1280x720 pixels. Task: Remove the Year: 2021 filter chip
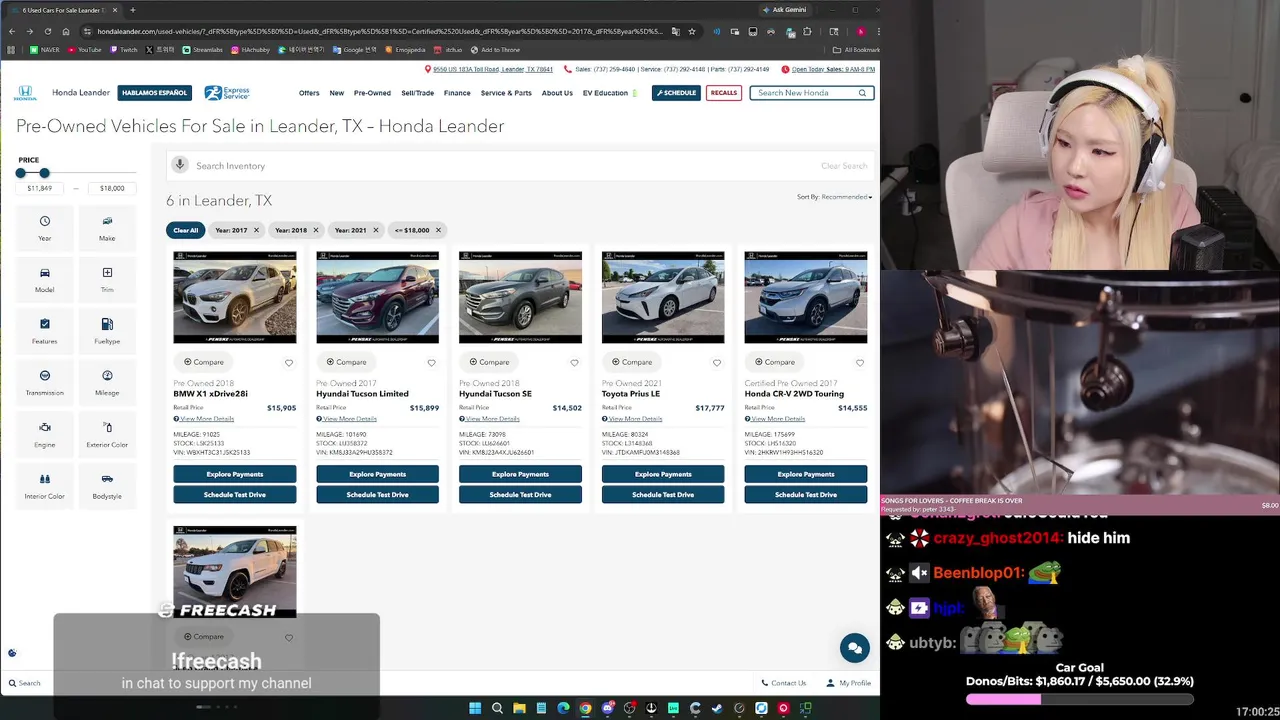click(x=376, y=230)
